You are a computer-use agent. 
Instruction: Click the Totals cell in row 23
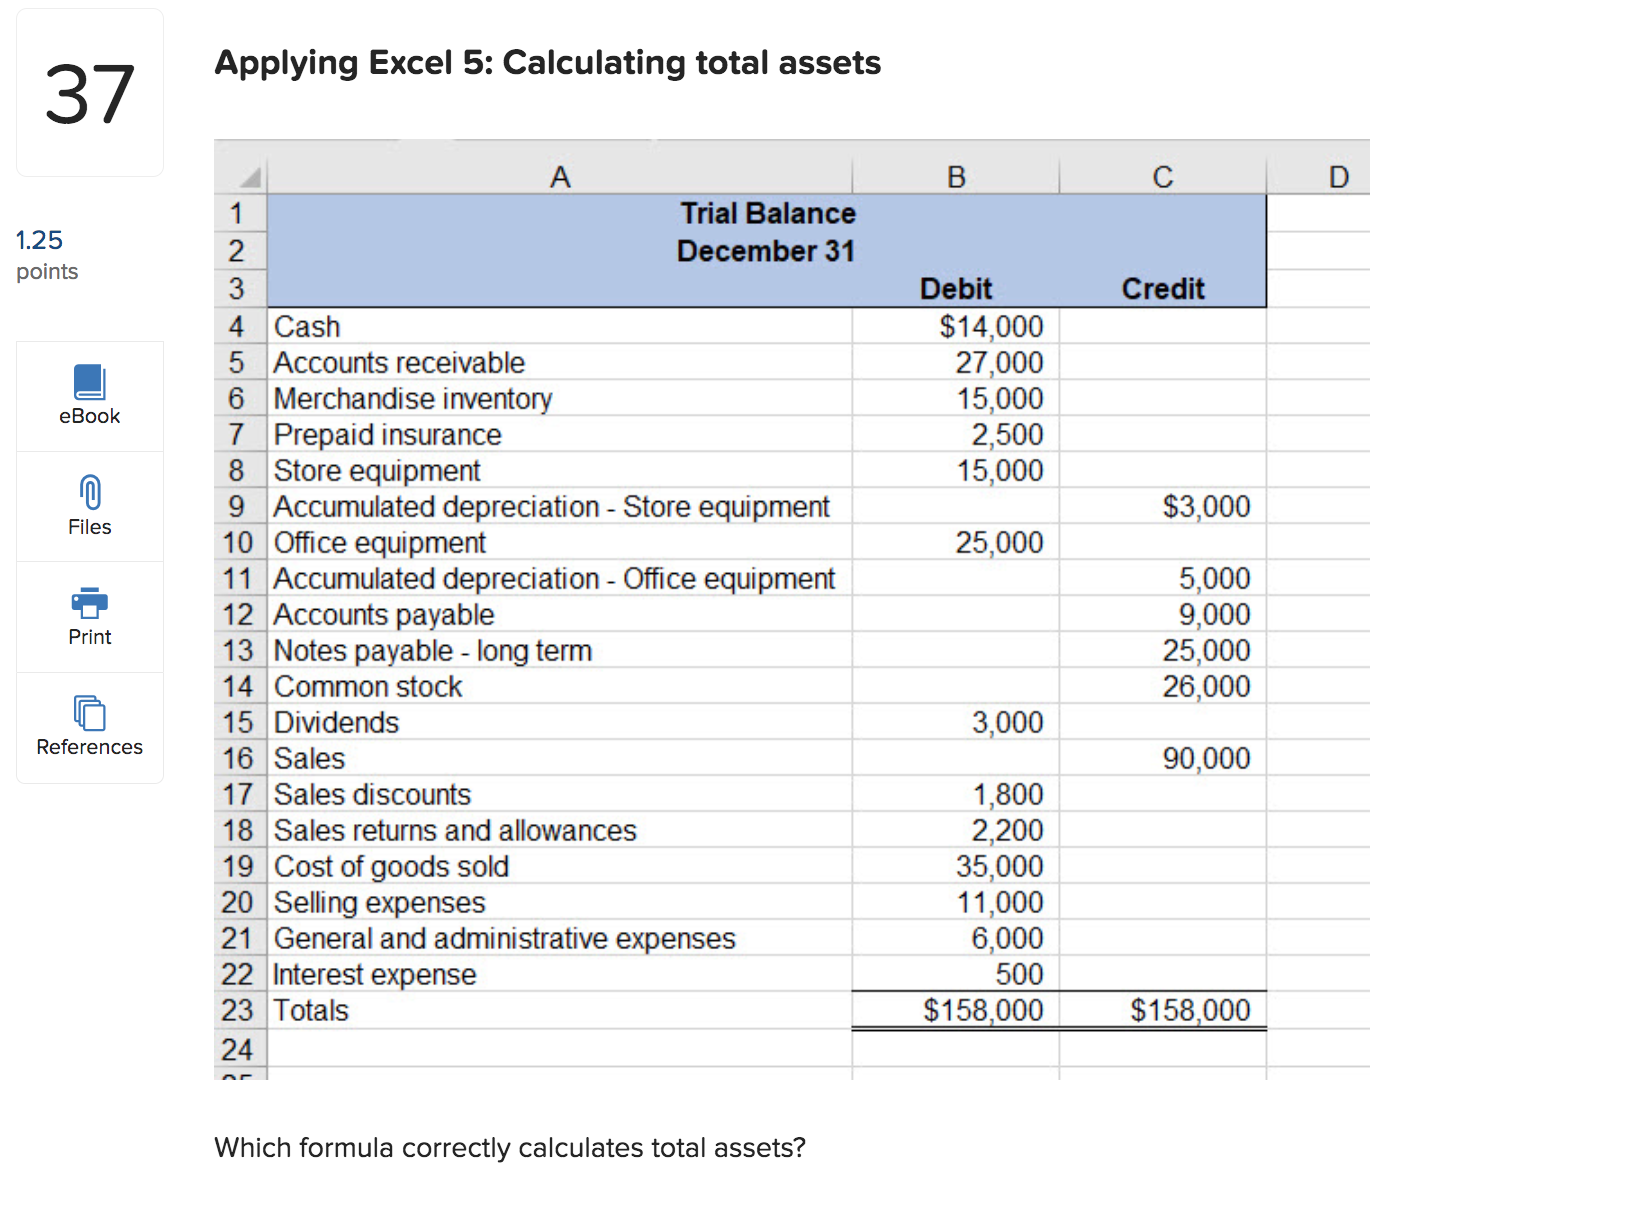click(x=311, y=1010)
